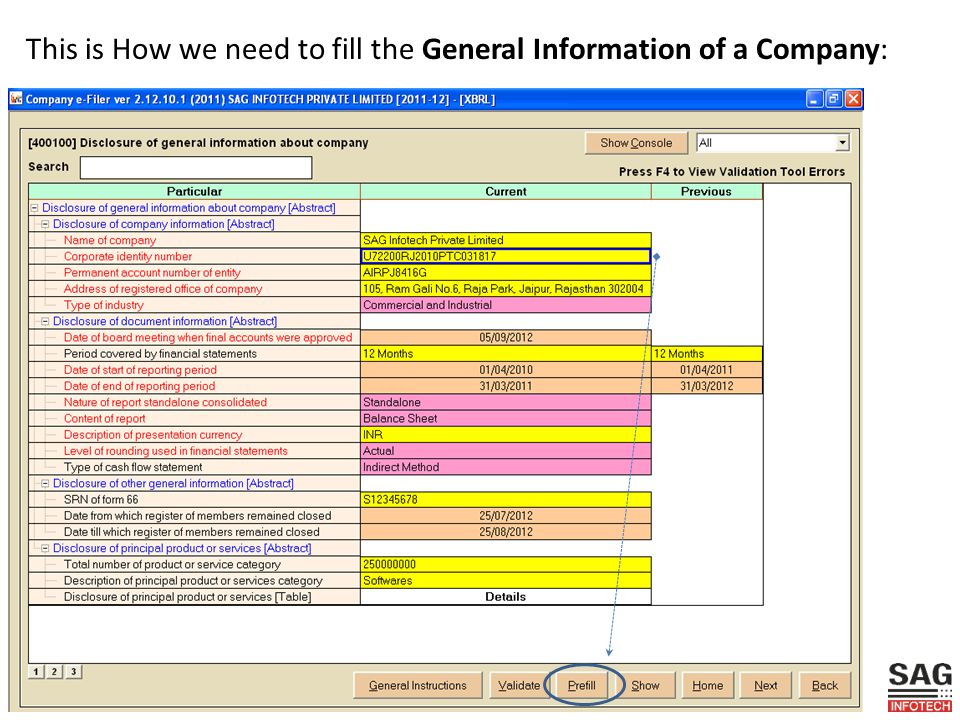Click the Particular column header
Image resolution: width=960 pixels, height=720 pixels.
point(194,192)
